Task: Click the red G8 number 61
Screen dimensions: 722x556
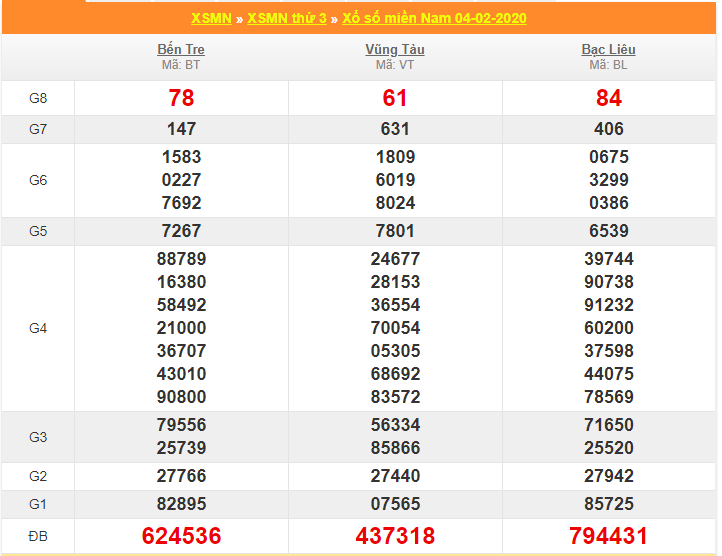Action: (x=395, y=98)
